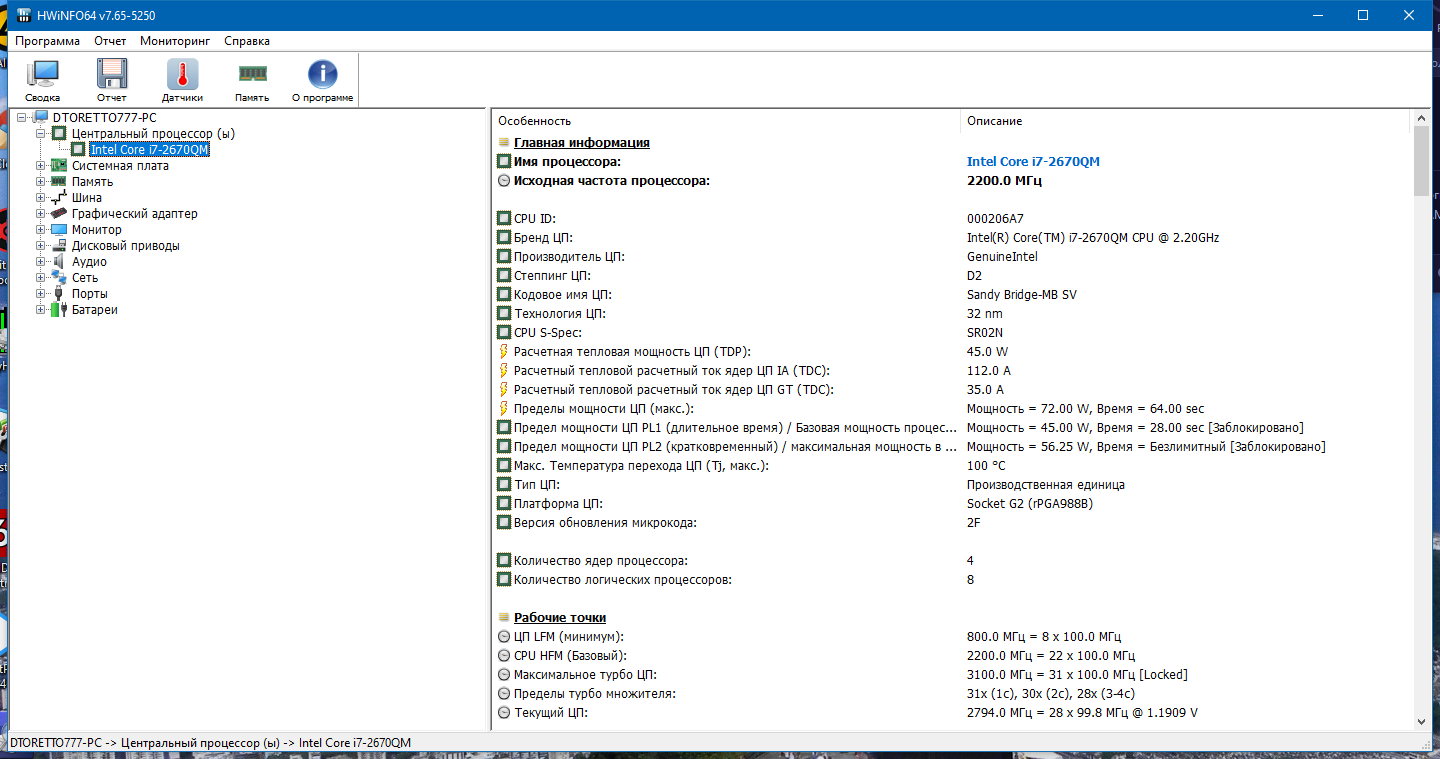Expand the Шина tree branch
Image resolution: width=1440 pixels, height=759 pixels.
(41, 198)
